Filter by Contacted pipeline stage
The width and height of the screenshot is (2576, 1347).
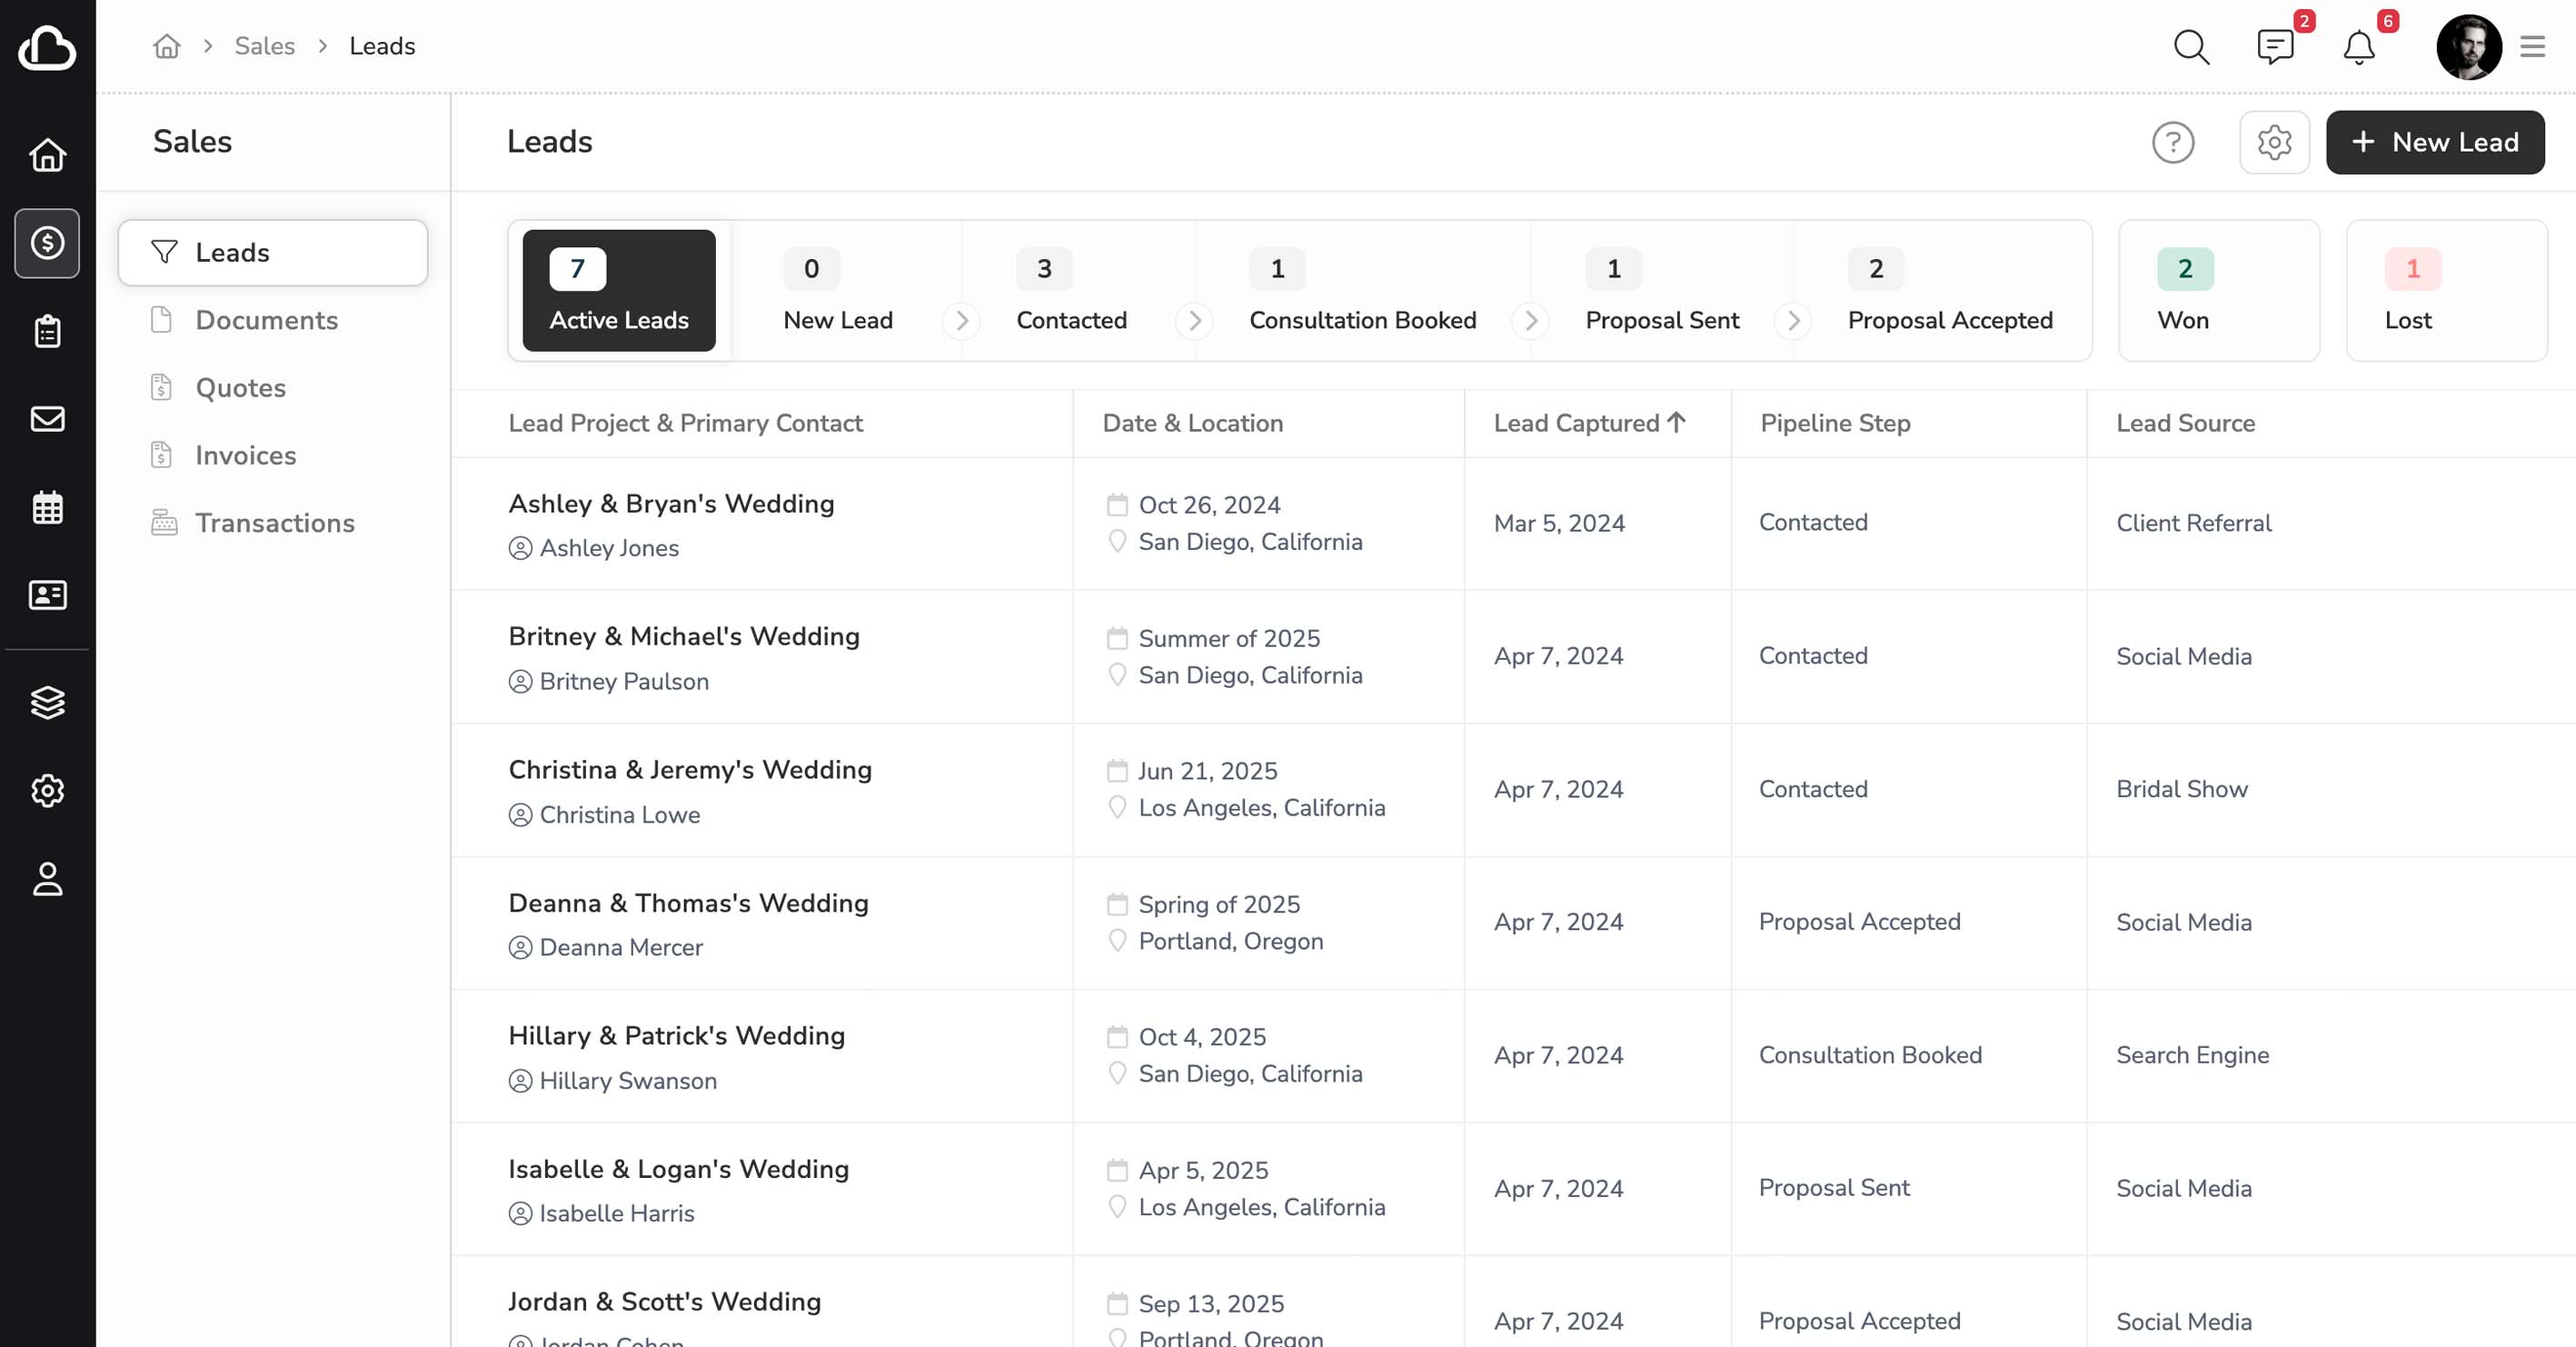pyautogui.click(x=1070, y=291)
